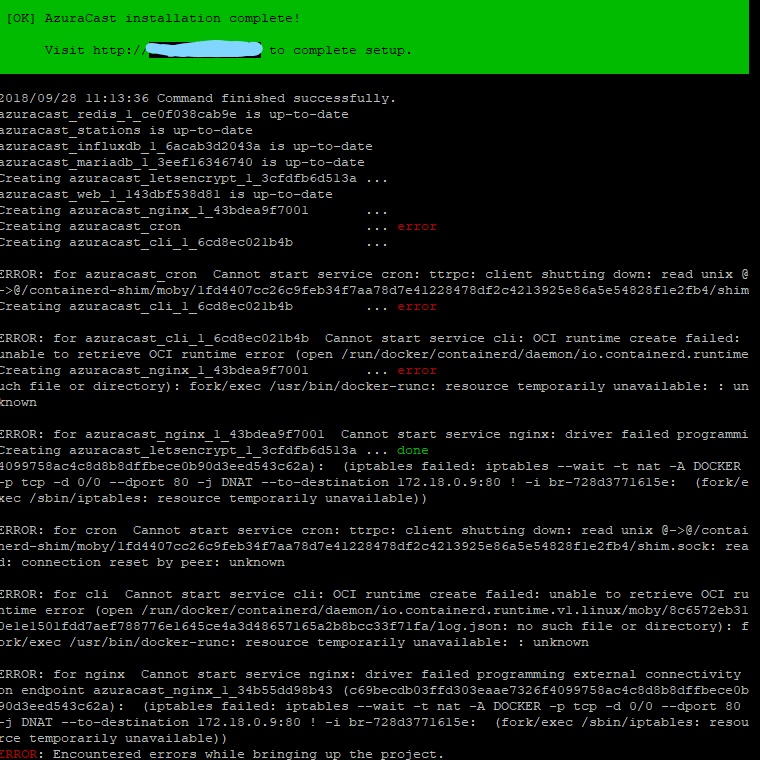The image size is (760, 760).
Task: Click red "error" on the Creating azuracast_cron line
Action: (x=417, y=226)
